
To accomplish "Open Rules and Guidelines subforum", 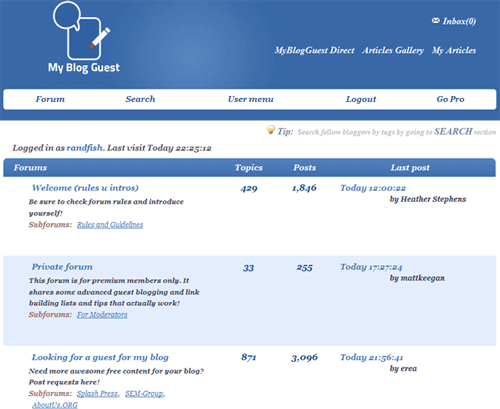I will click(110, 225).
